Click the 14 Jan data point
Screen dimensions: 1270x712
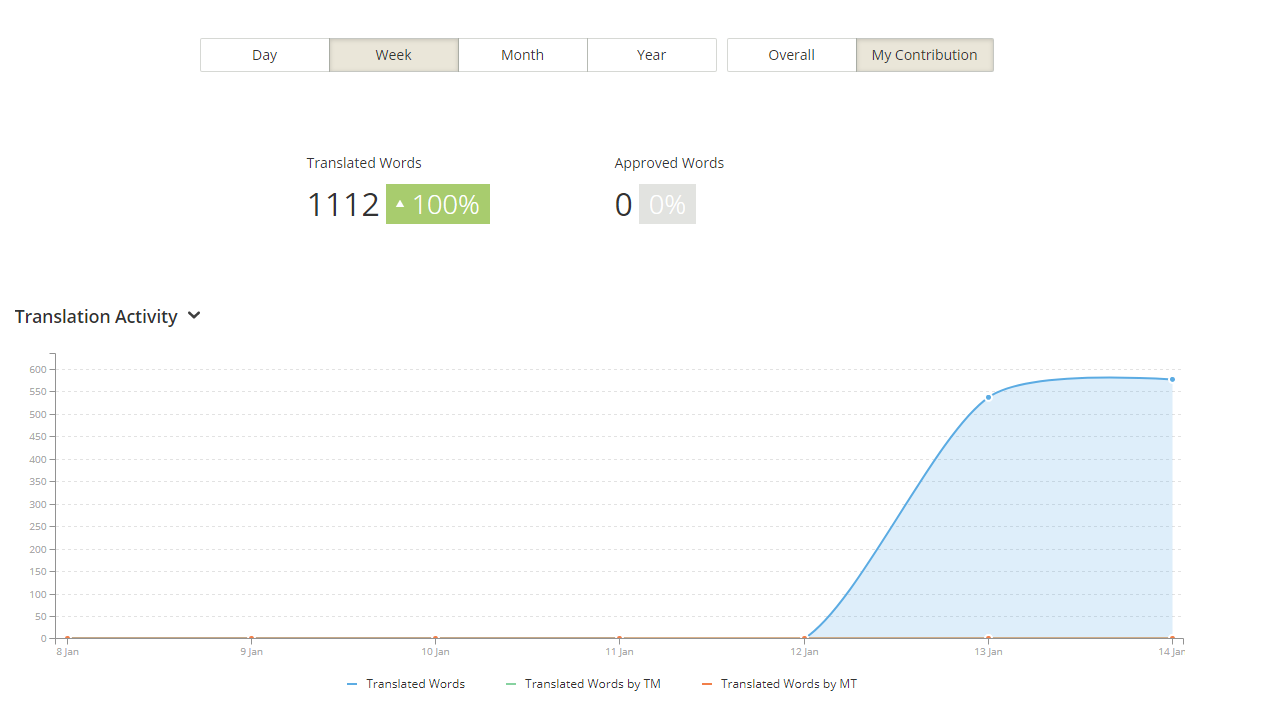(1172, 379)
